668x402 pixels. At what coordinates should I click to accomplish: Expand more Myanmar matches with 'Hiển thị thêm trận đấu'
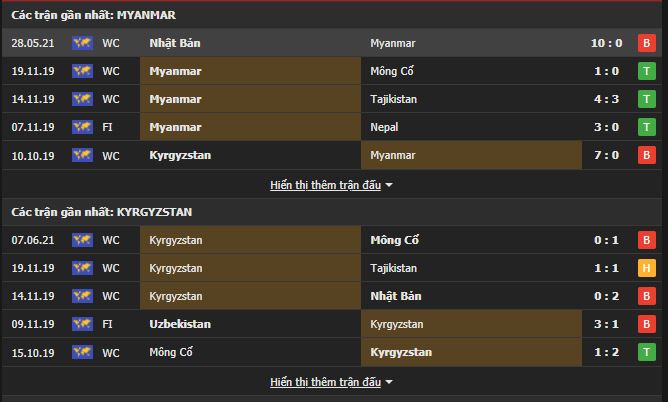(x=326, y=185)
